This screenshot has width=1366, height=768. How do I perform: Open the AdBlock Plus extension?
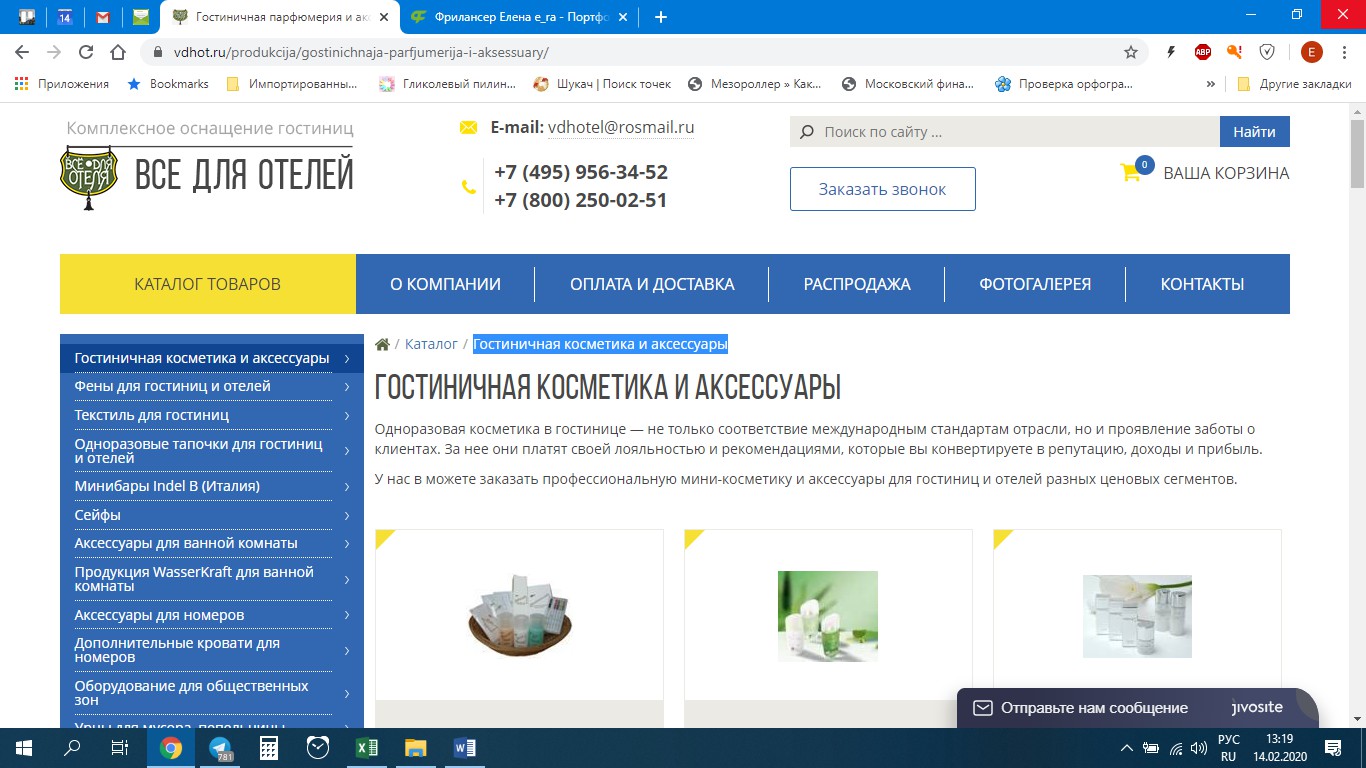coord(1204,52)
